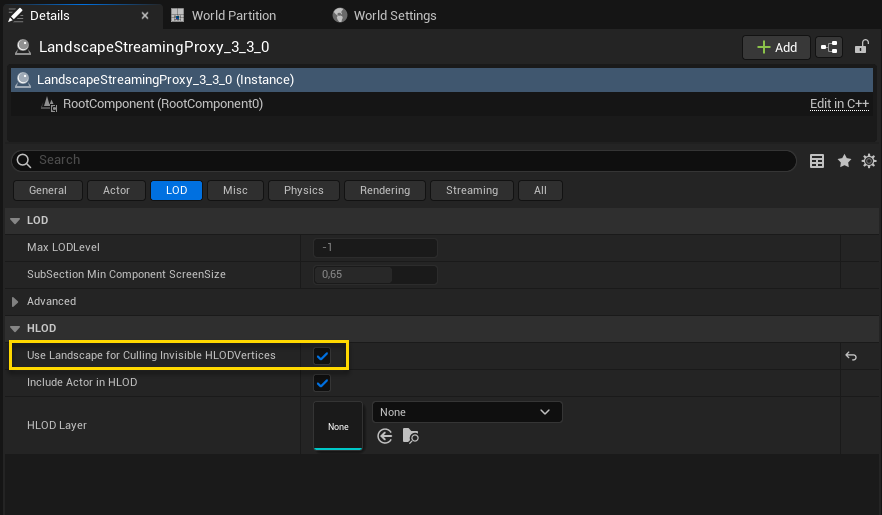Open the HLOD Layer None dropdown

click(467, 412)
